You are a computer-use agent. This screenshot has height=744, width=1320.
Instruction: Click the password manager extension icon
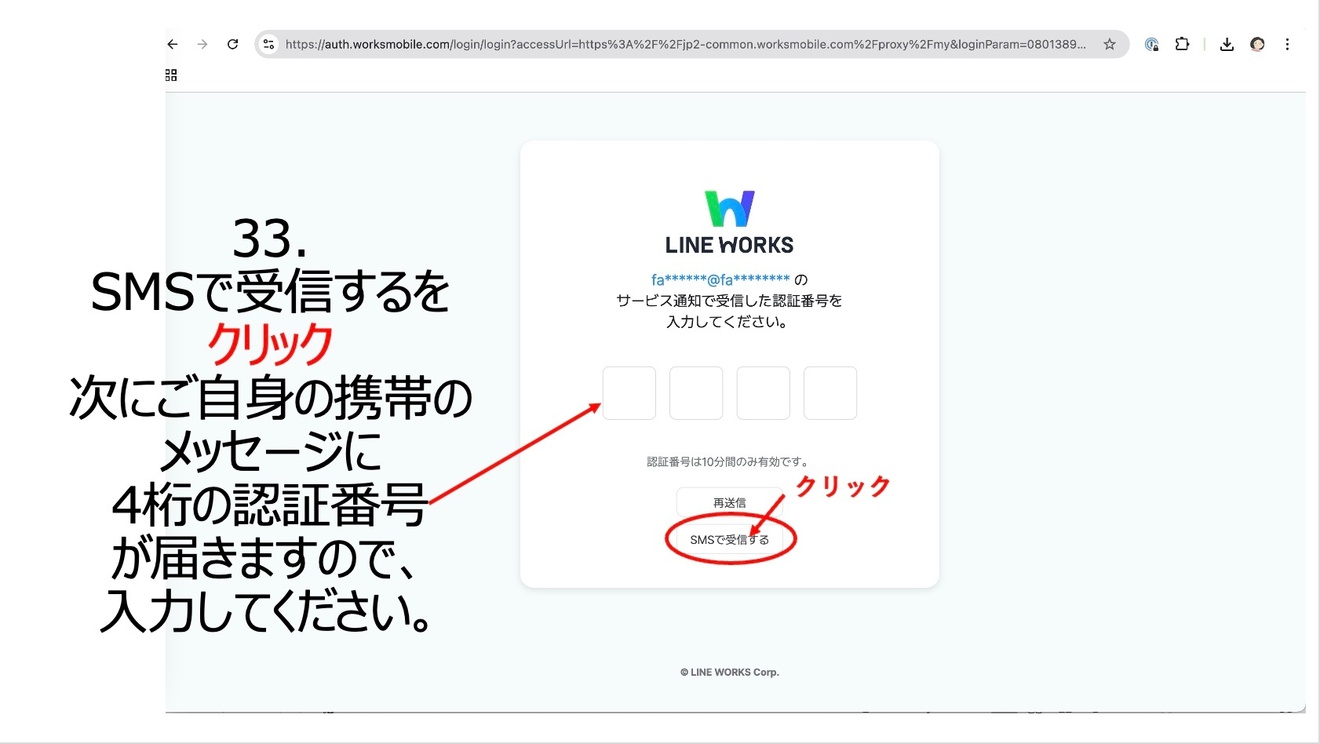[1152, 44]
